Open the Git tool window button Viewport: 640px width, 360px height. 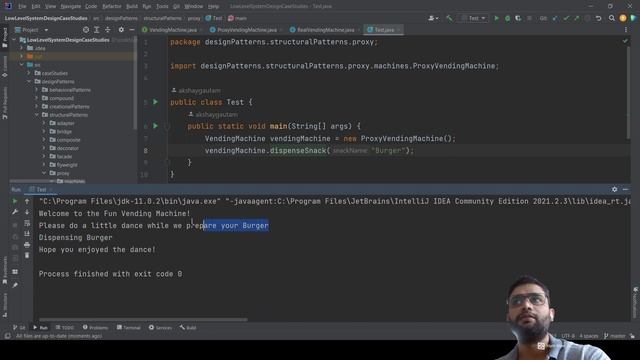19,327
